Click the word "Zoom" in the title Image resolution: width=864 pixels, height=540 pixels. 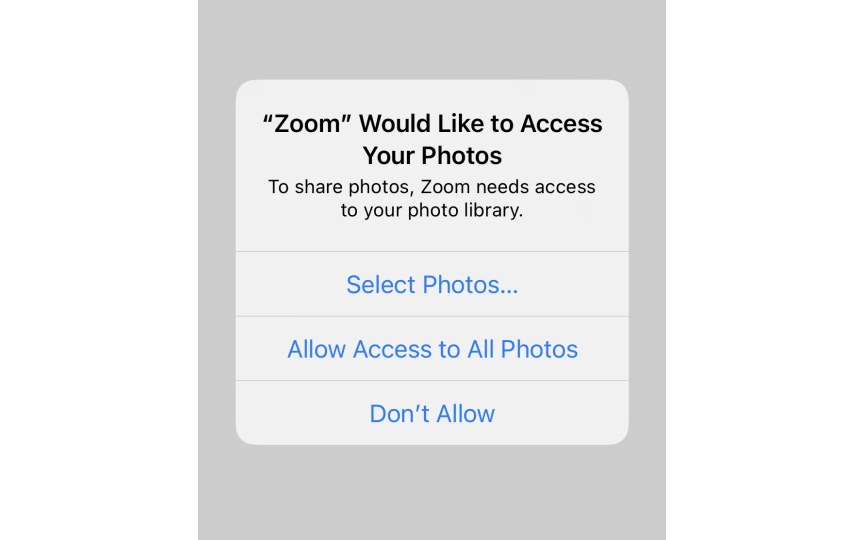(x=307, y=124)
